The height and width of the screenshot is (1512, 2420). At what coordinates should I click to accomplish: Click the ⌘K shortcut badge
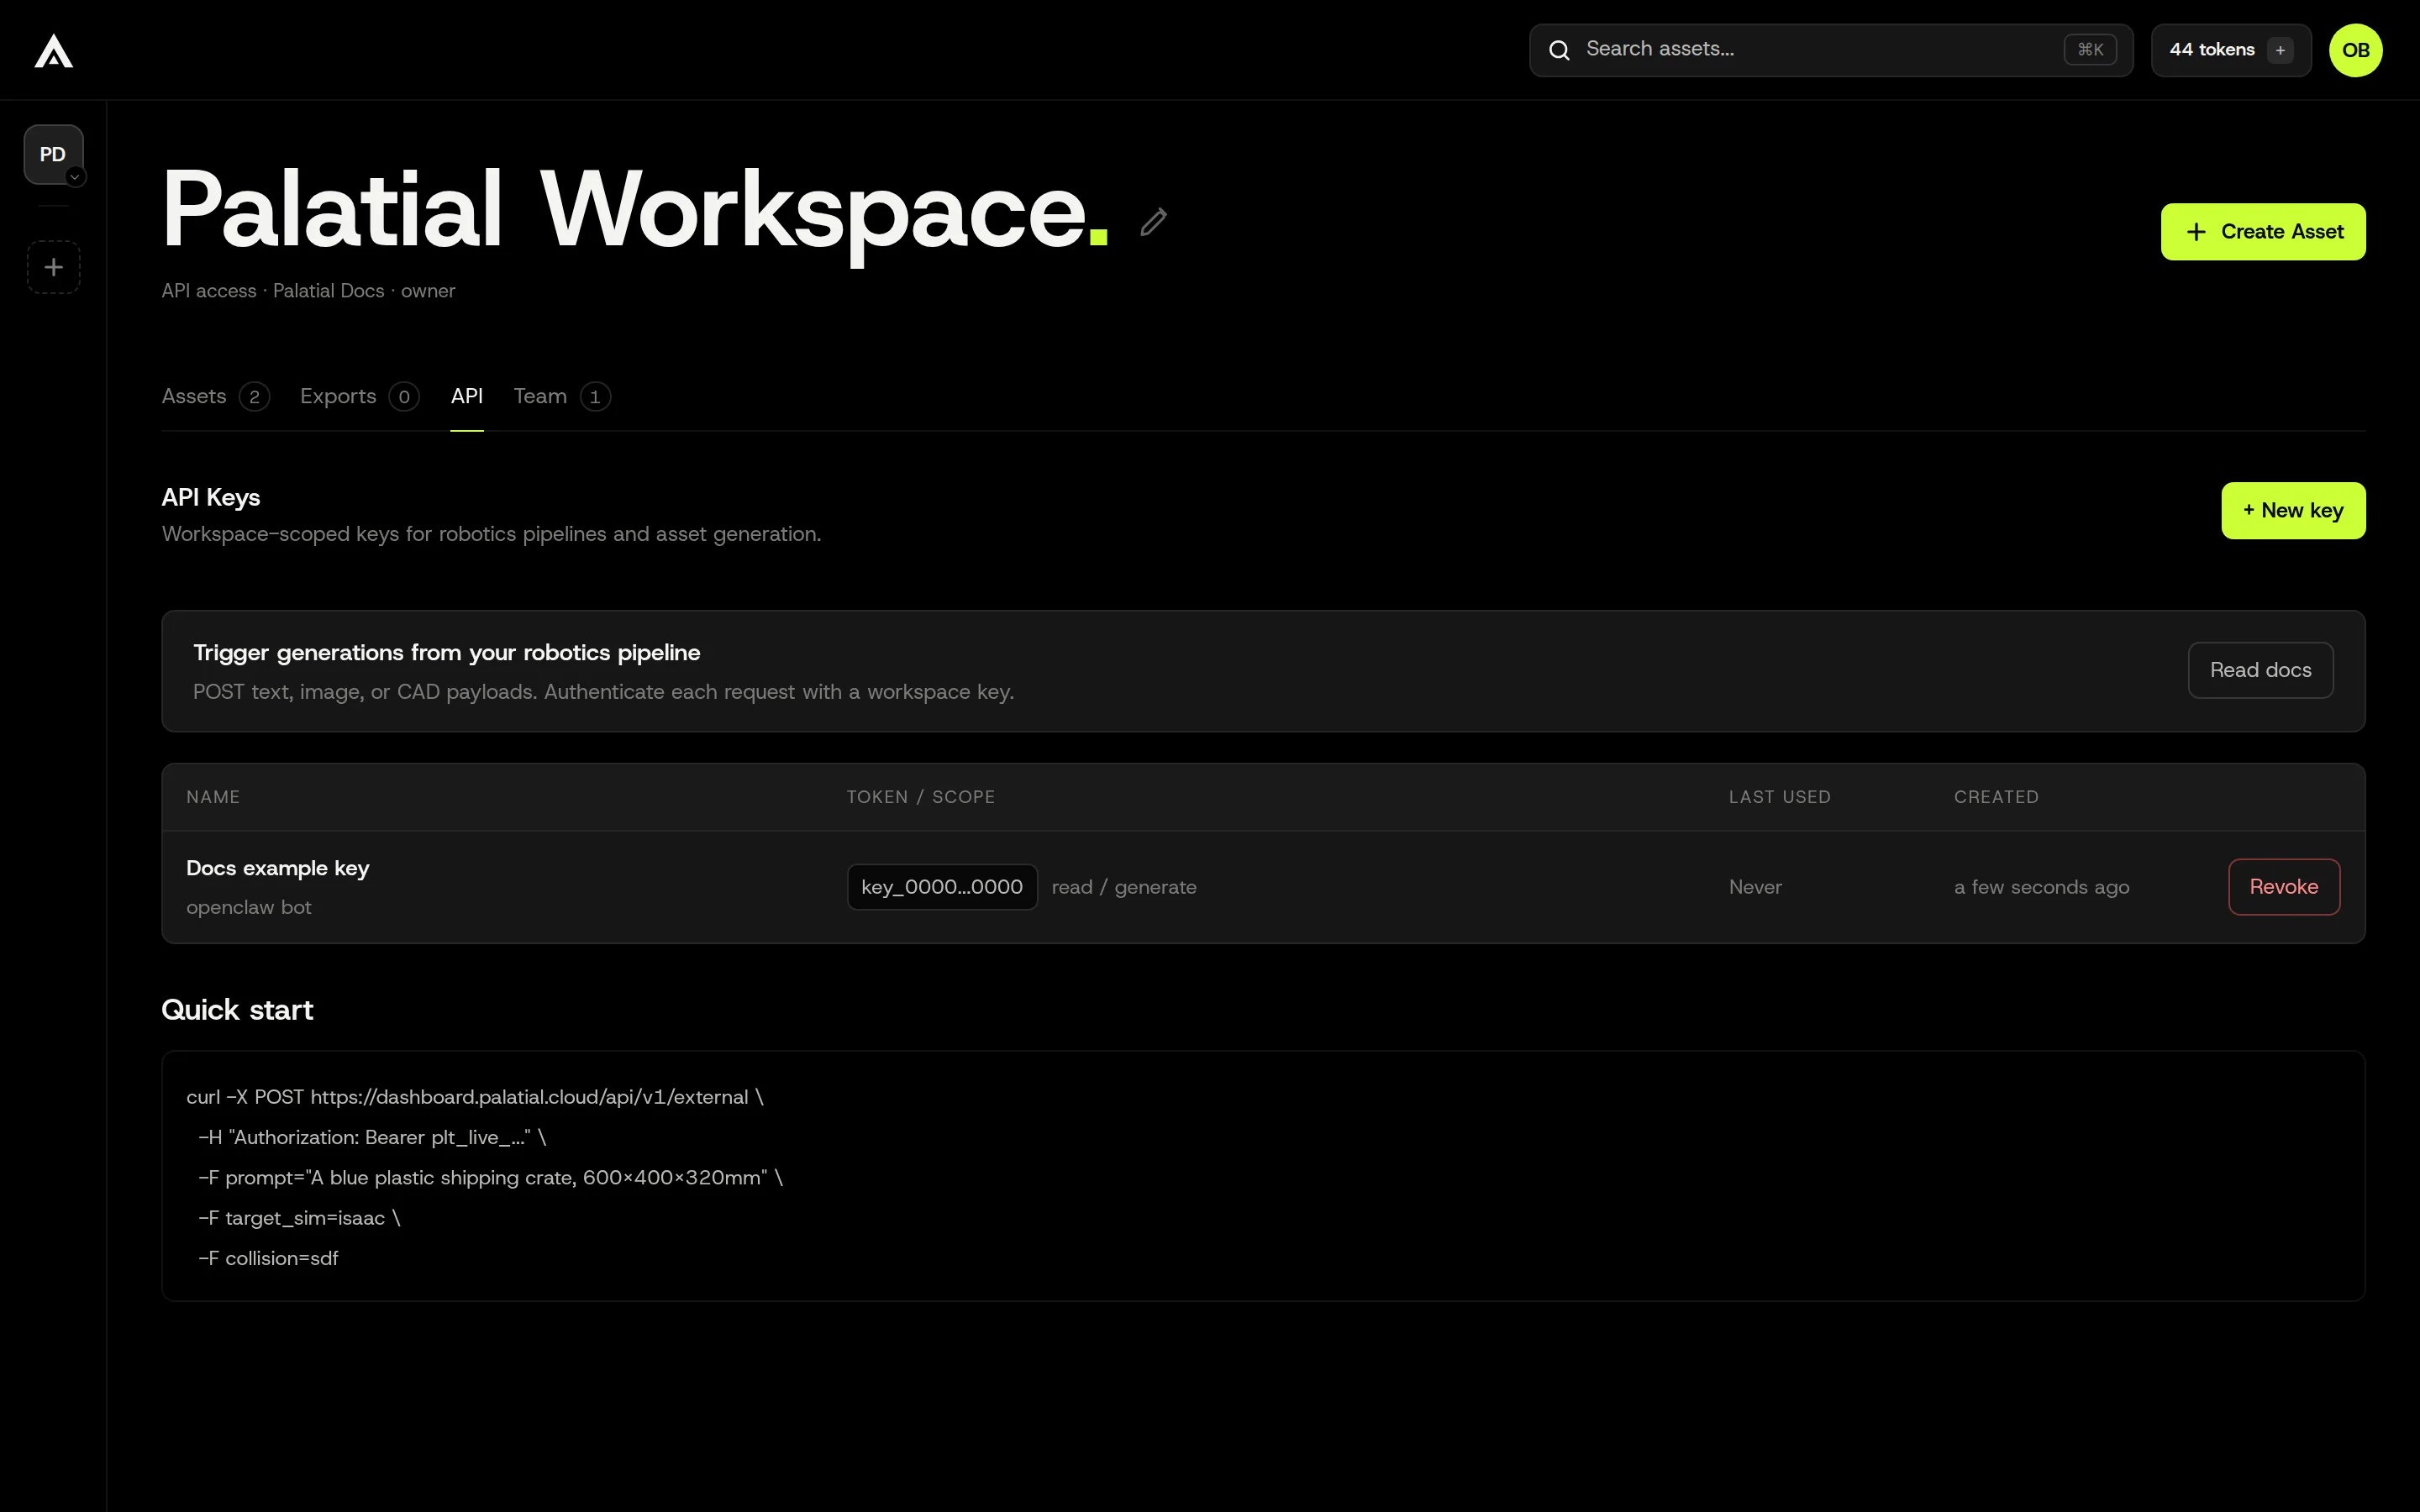tap(2090, 50)
